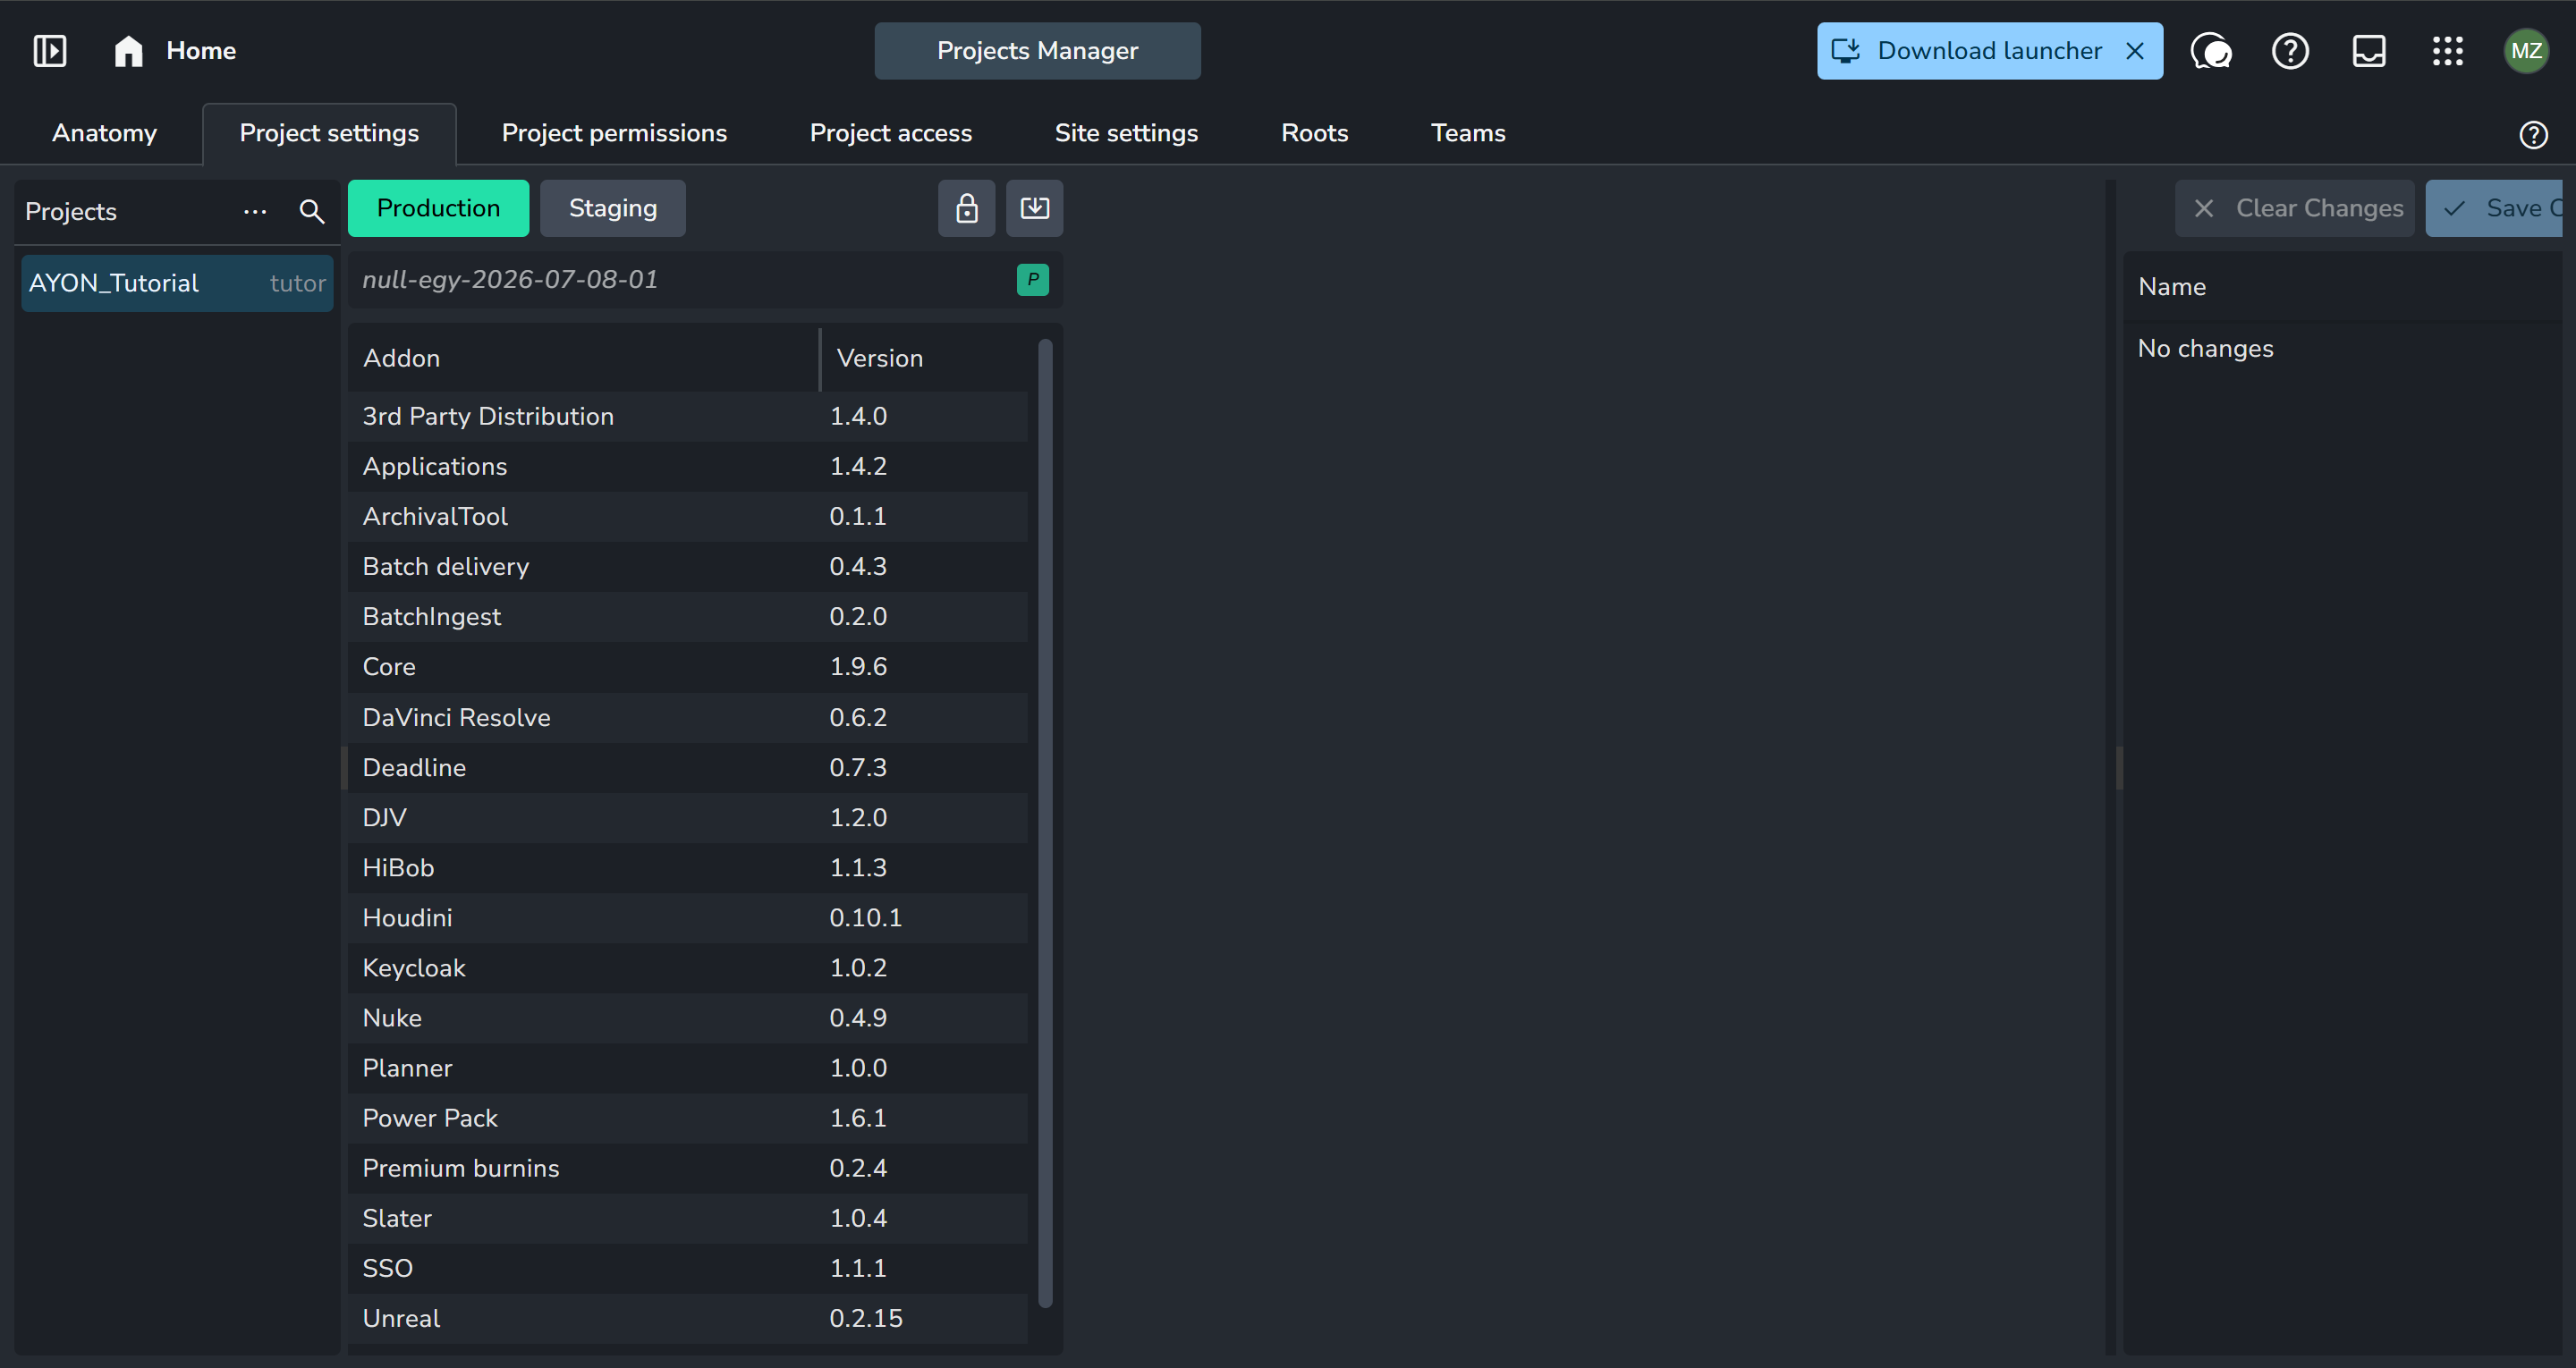Open the inbox tray icon

2369,51
